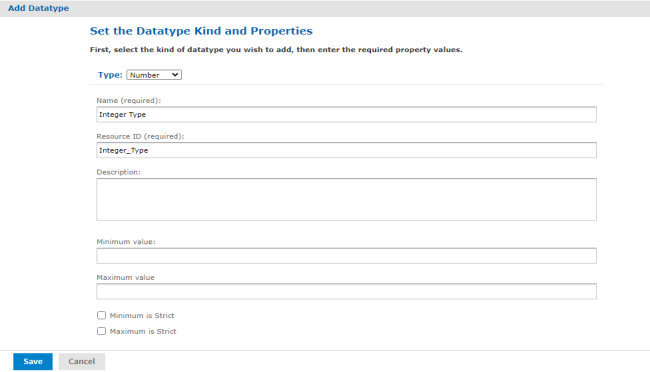This screenshot has width=650, height=372.
Task: Click the Add Datatype title bar text
Action: tap(39, 8)
